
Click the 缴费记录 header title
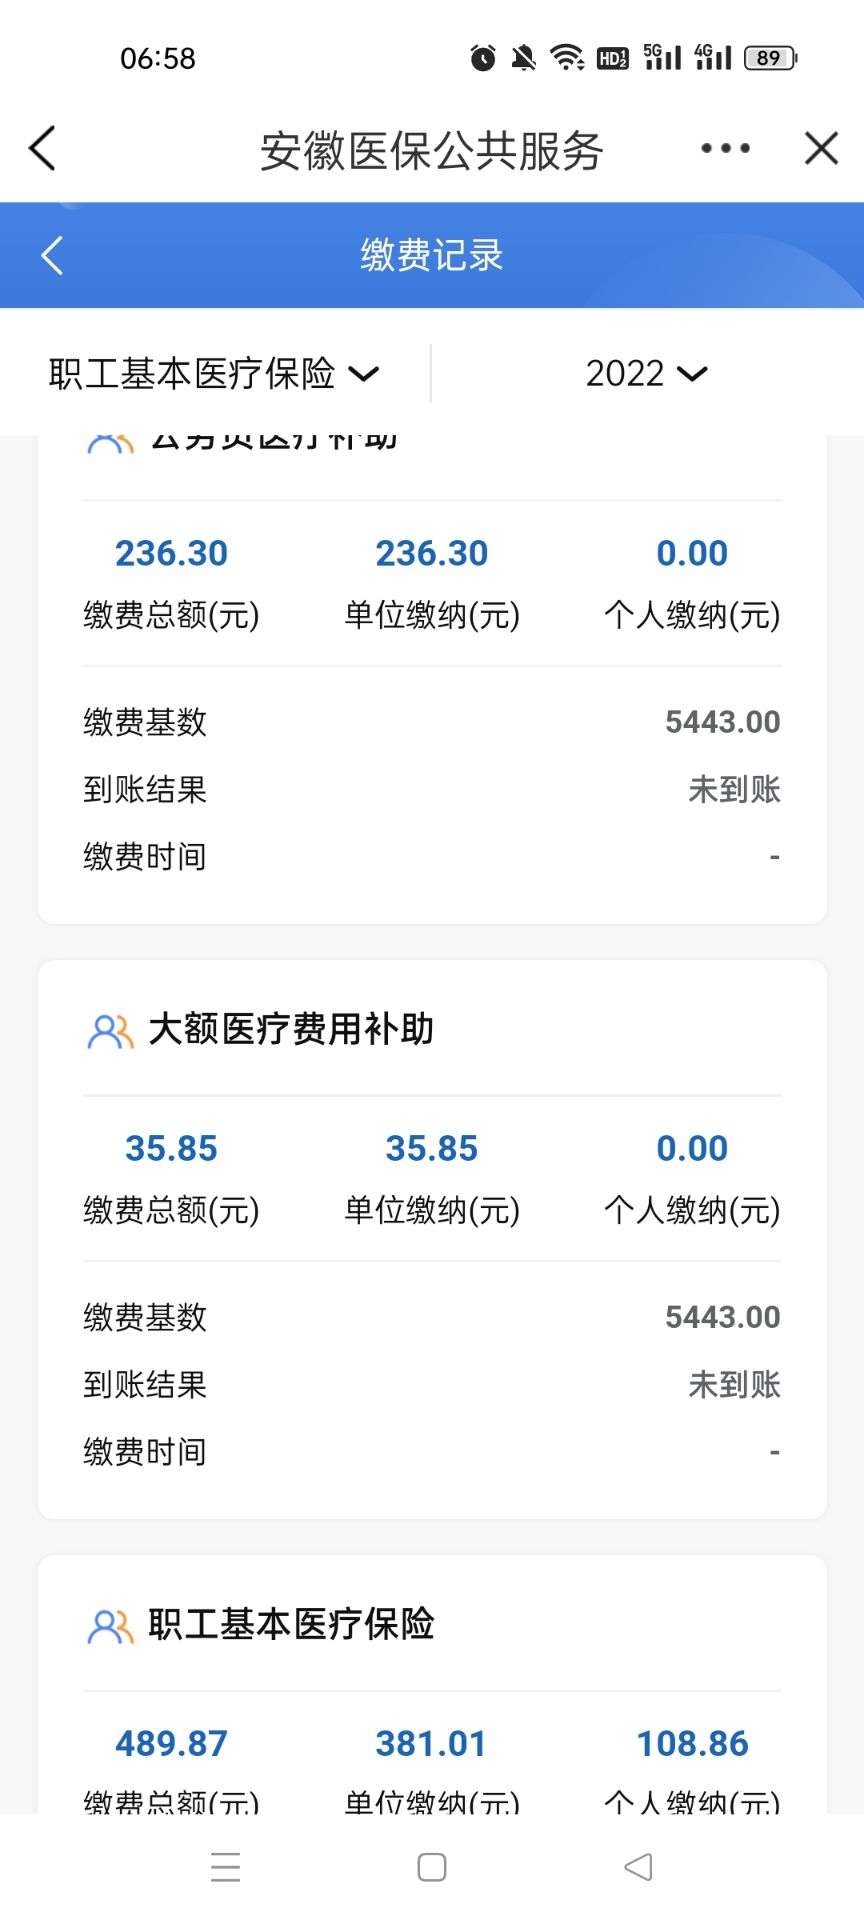coord(432,255)
